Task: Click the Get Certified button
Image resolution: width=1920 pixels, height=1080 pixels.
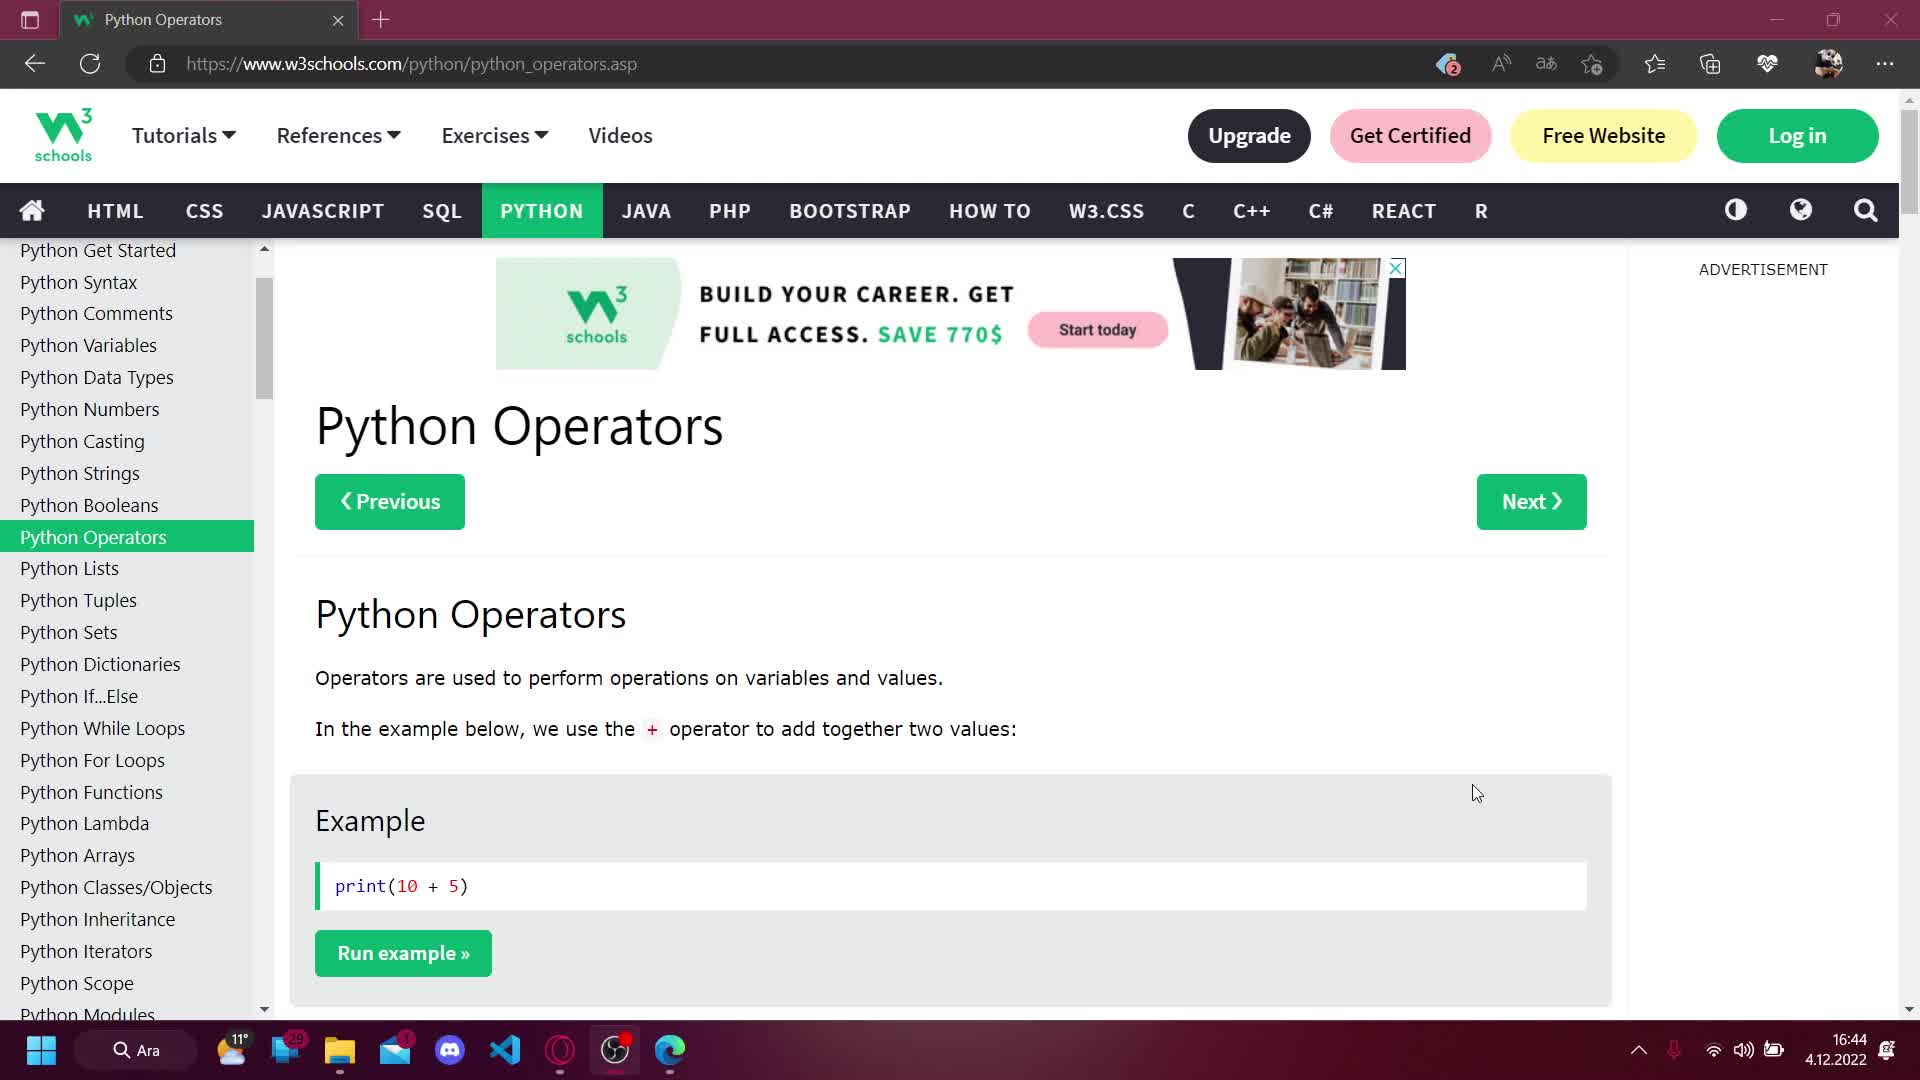Action: tap(1410, 136)
